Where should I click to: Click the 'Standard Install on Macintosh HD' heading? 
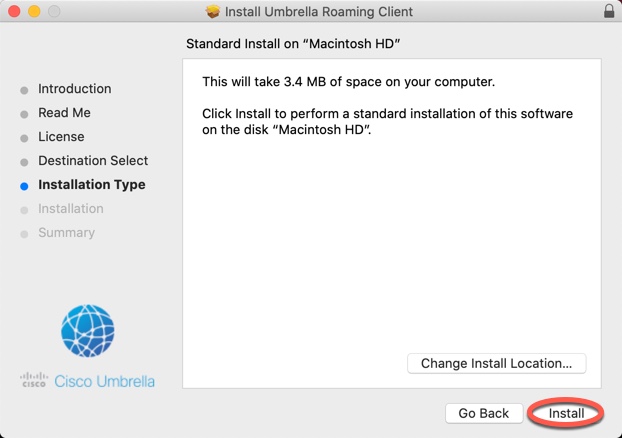pyautogui.click(x=293, y=43)
